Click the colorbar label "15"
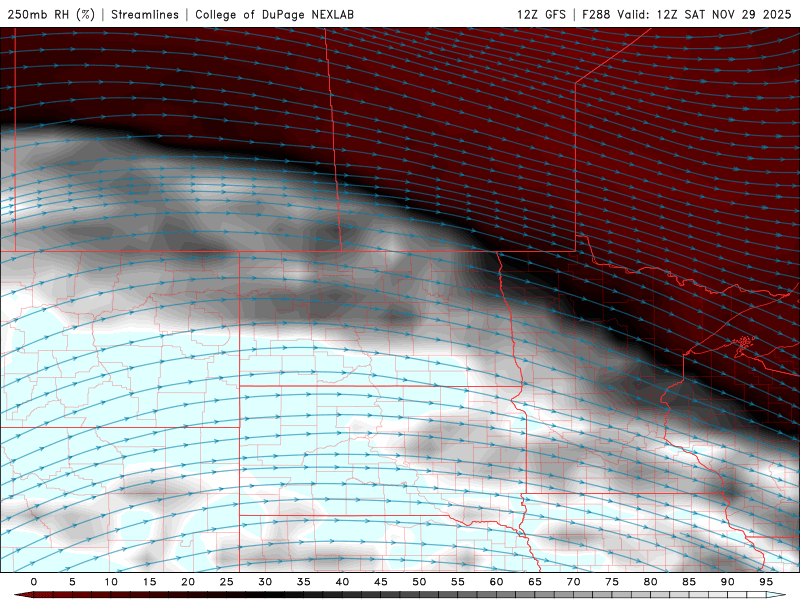The height and width of the screenshot is (600, 800). [x=149, y=582]
